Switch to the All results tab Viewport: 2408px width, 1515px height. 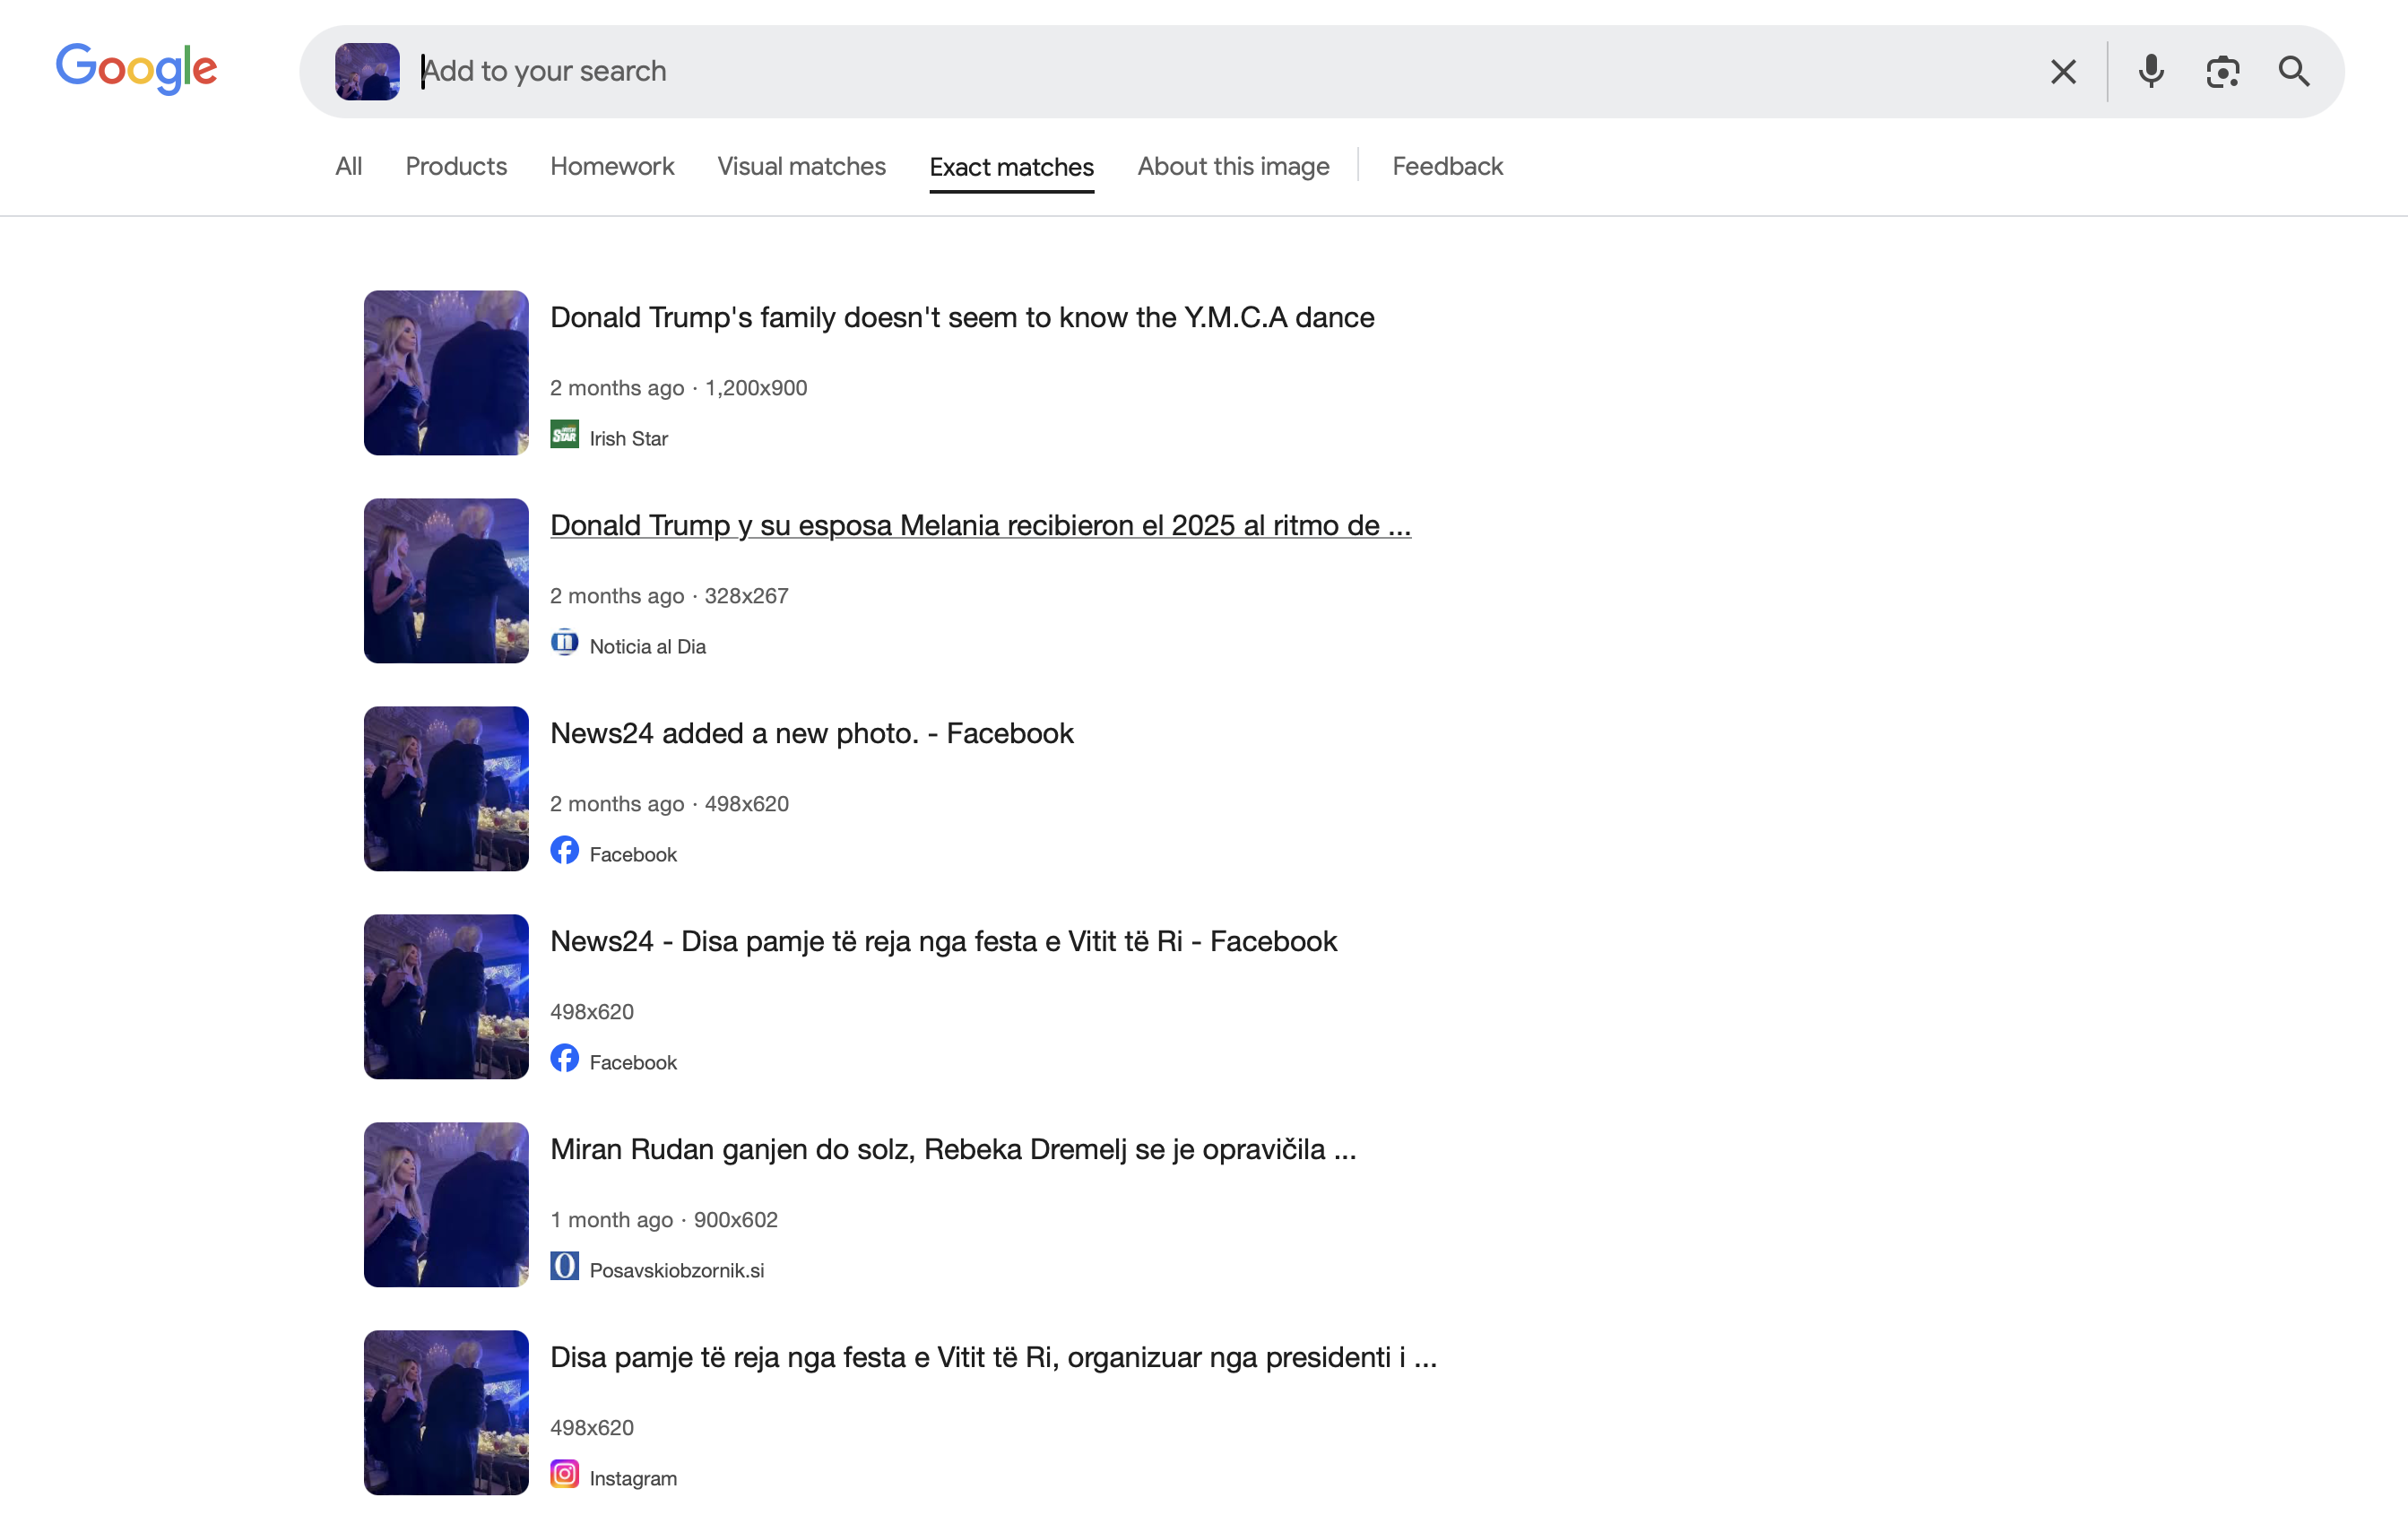(348, 166)
